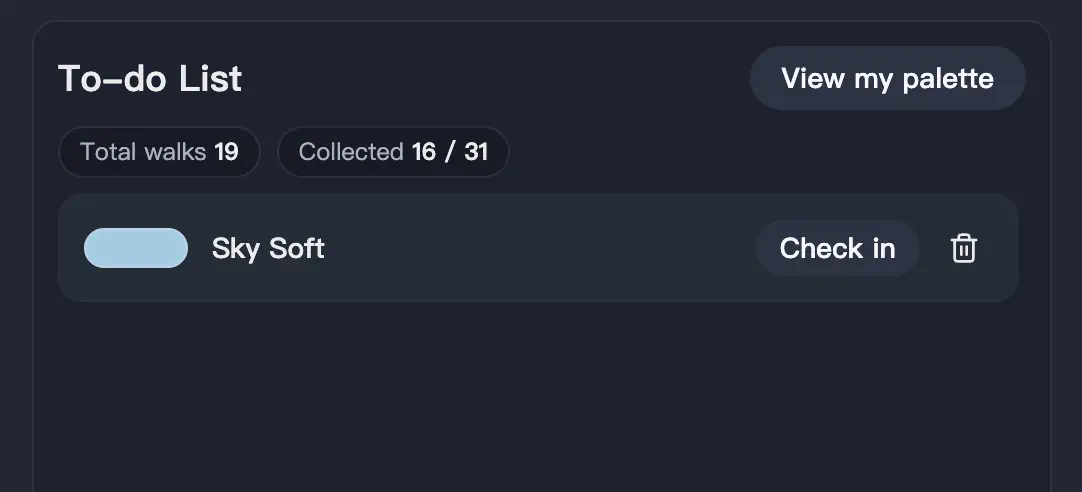Click the Total walks badge
This screenshot has width=1082, height=492.
click(x=159, y=152)
